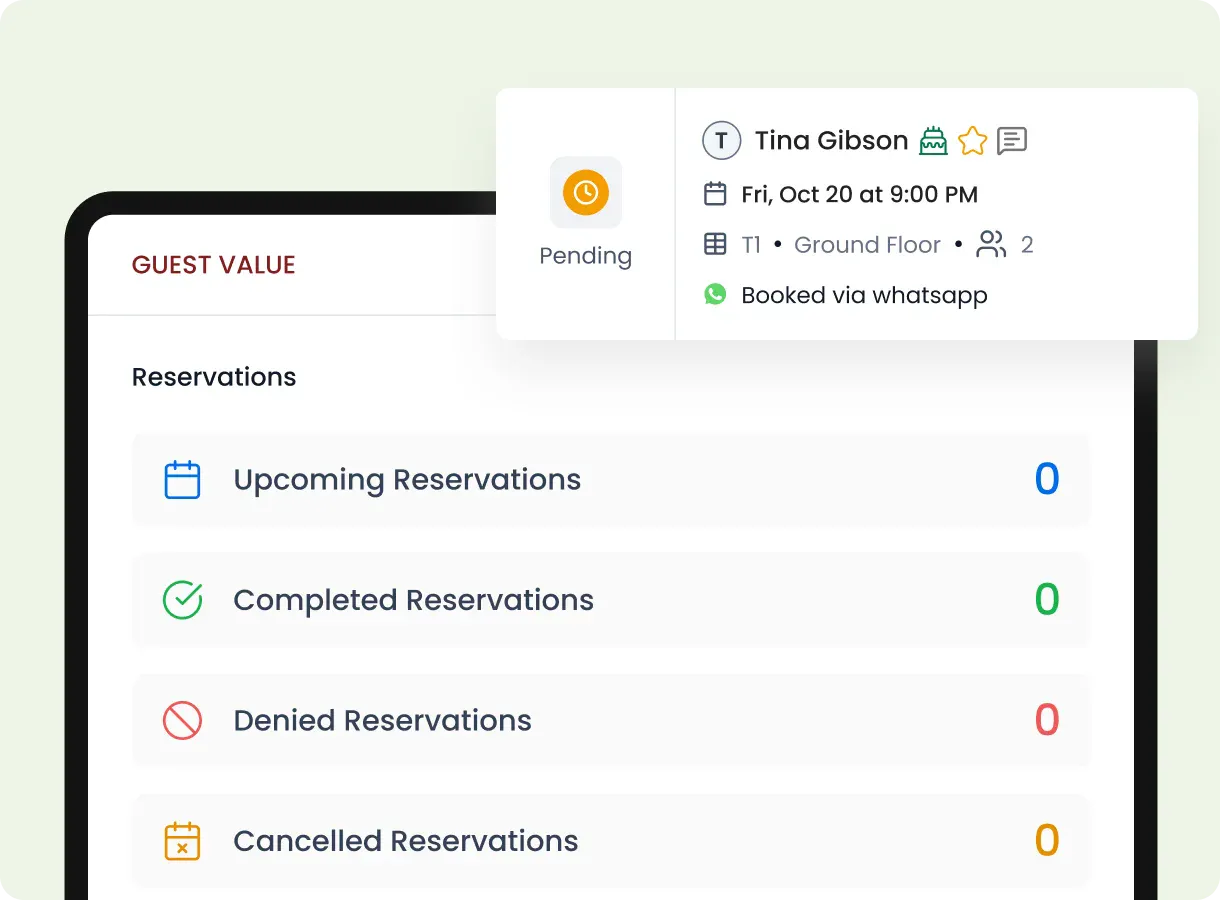The height and width of the screenshot is (900, 1220).
Task: Select the Cancelled Reservations row
Action: pos(610,841)
